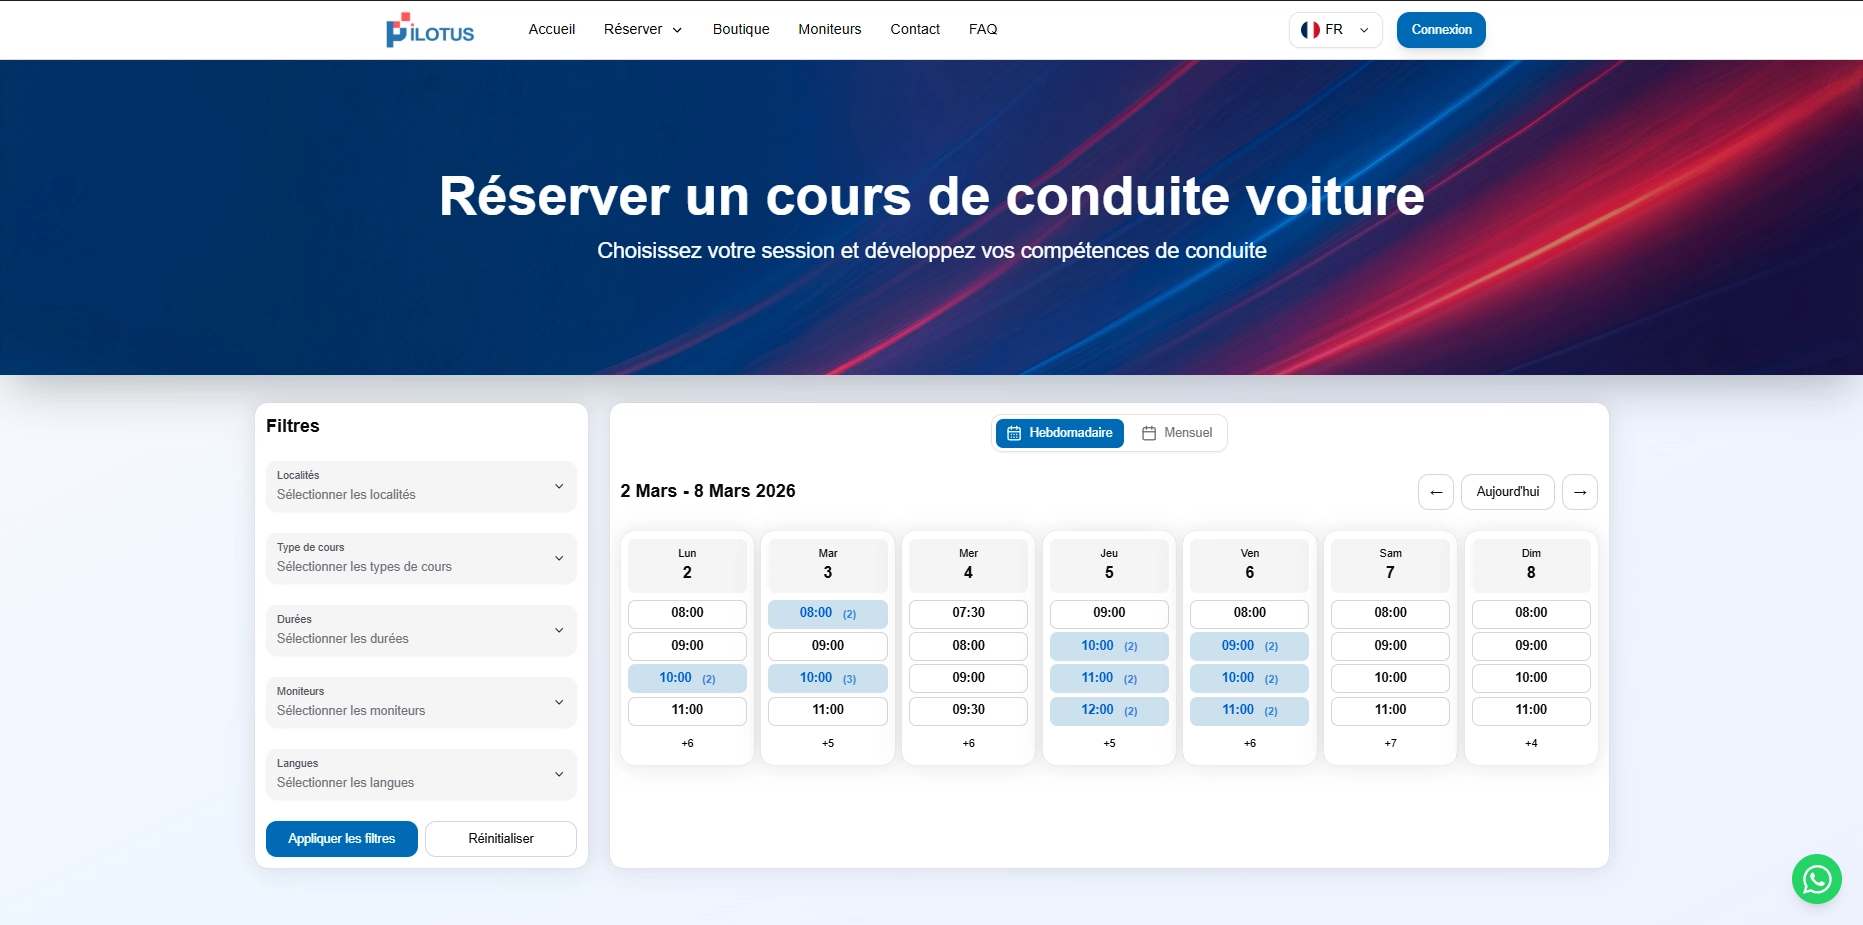
Task: Expand Langues filter dropdown
Action: point(421,774)
